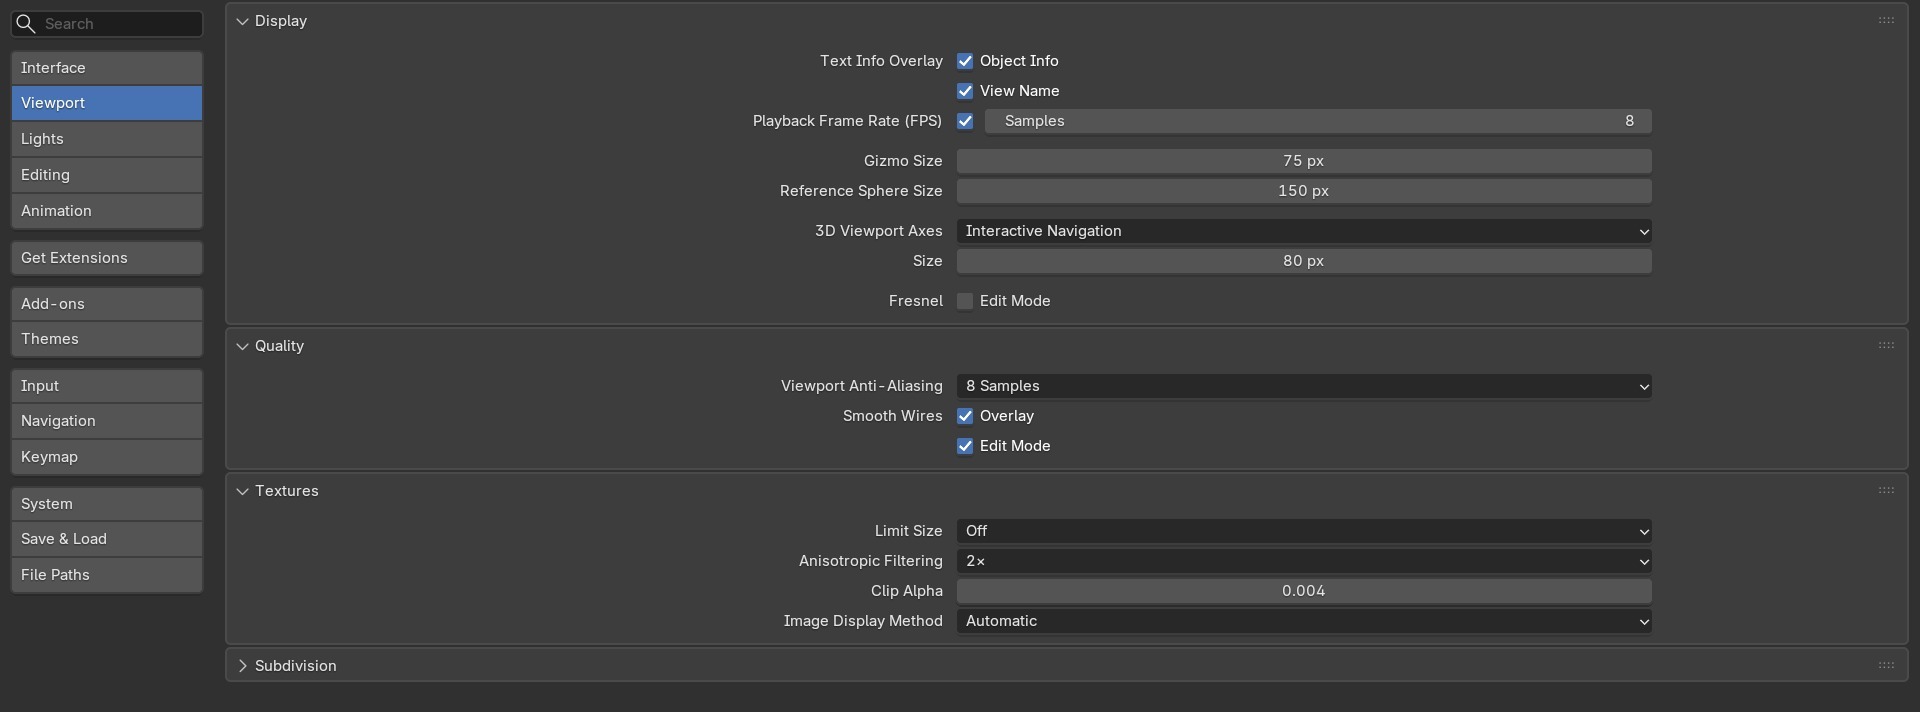Viewport: 1920px width, 712px height.
Task: Open Anisotropic Filtering dropdown
Action: pyautogui.click(x=1304, y=561)
